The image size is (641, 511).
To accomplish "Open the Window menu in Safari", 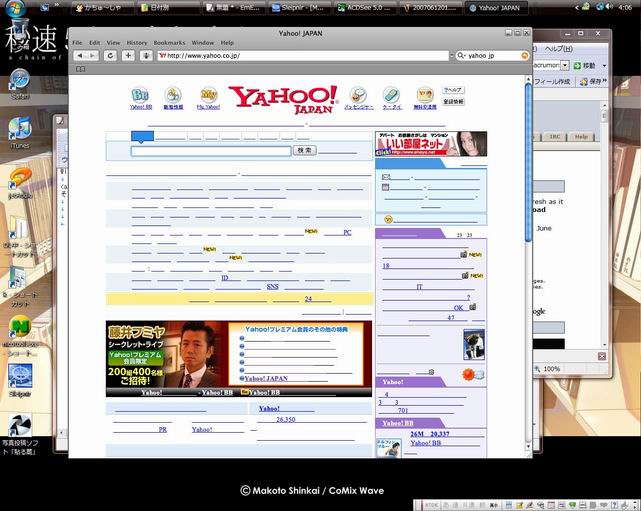I will click(x=203, y=43).
